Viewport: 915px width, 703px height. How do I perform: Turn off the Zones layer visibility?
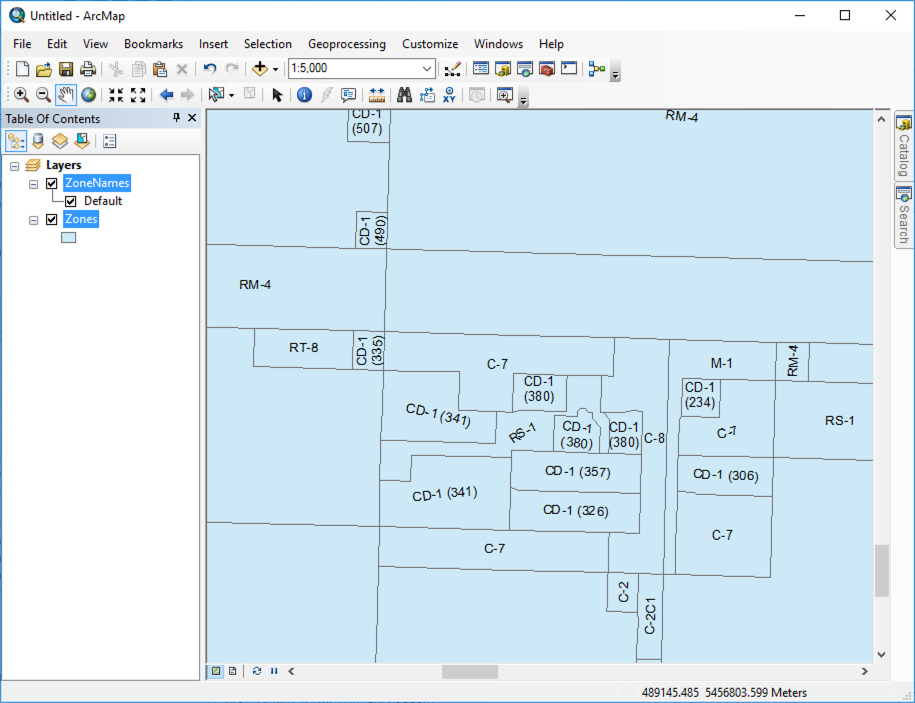(x=52, y=220)
